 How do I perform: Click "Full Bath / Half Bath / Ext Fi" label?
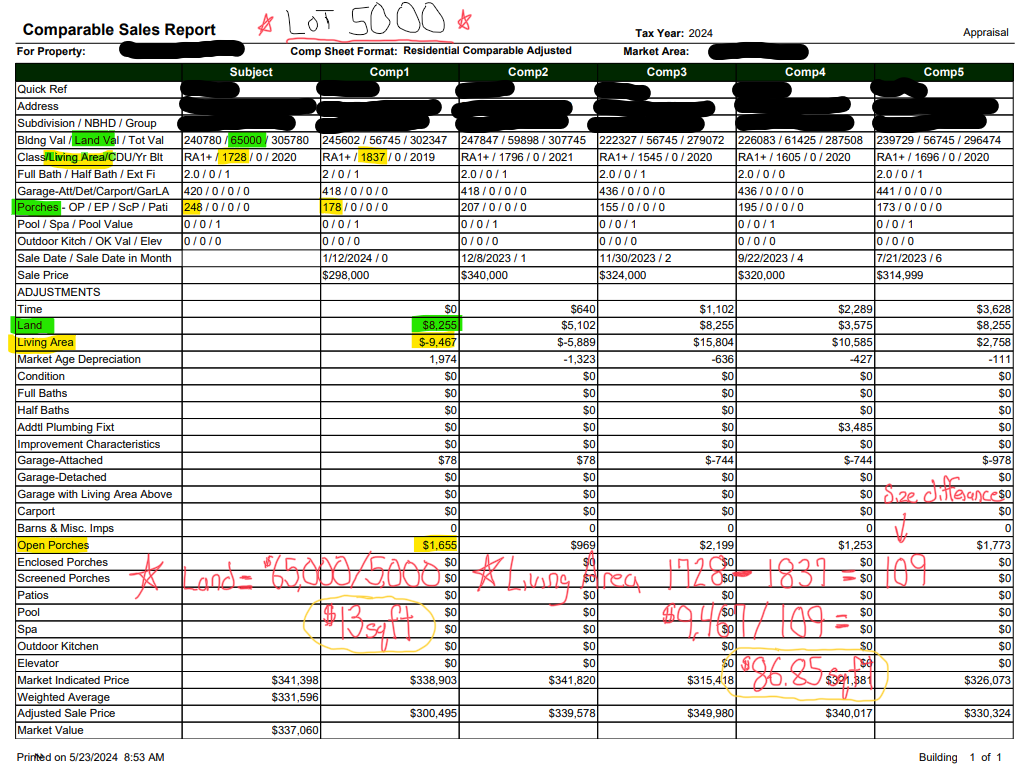pos(86,175)
